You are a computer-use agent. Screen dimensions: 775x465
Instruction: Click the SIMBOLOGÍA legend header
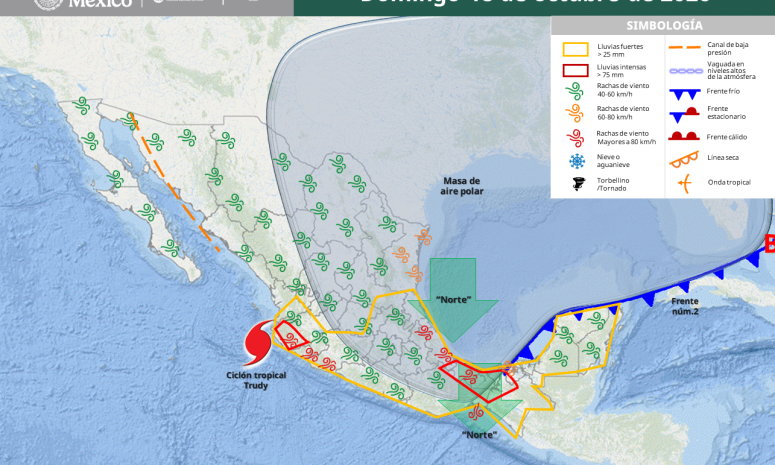(x=664, y=25)
